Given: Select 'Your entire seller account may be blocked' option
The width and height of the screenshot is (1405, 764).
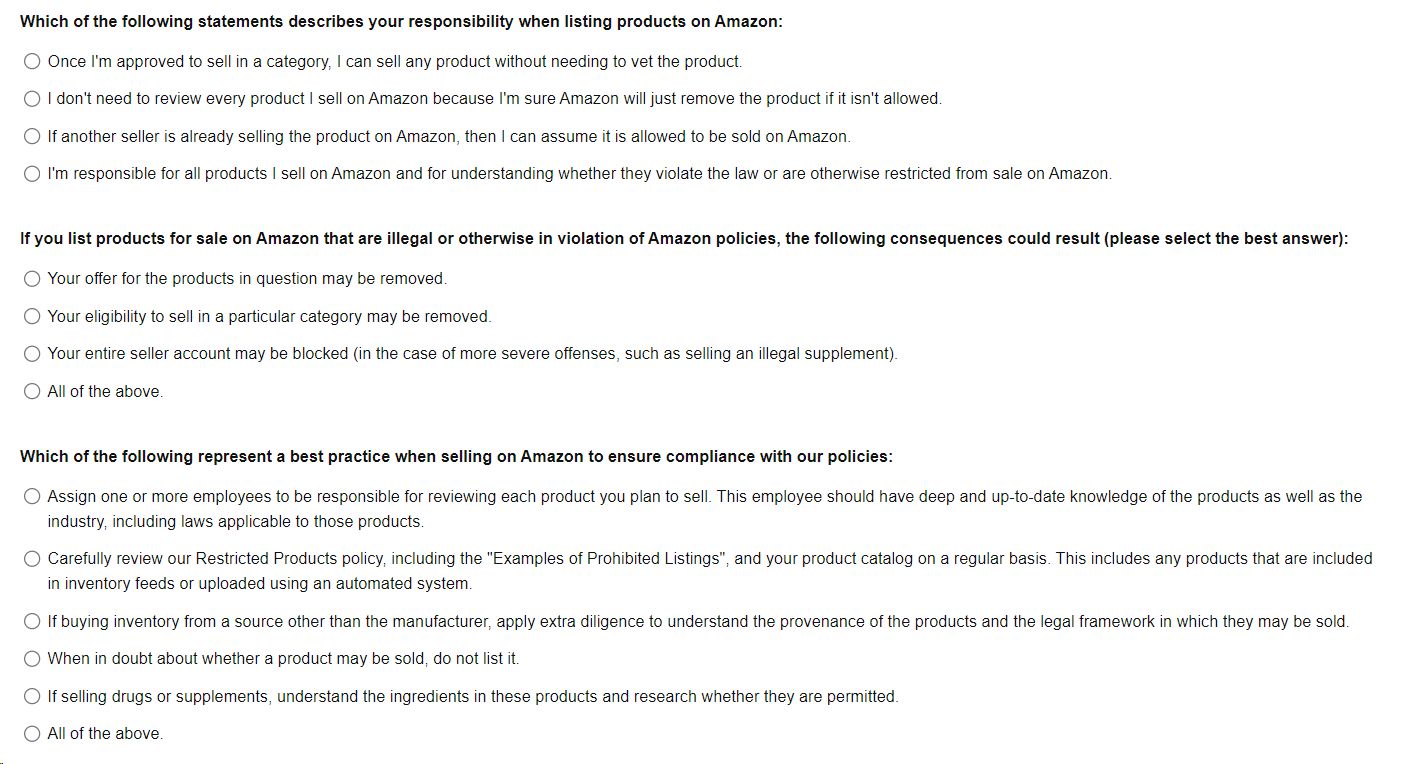Looking at the screenshot, I should pyautogui.click(x=32, y=354).
